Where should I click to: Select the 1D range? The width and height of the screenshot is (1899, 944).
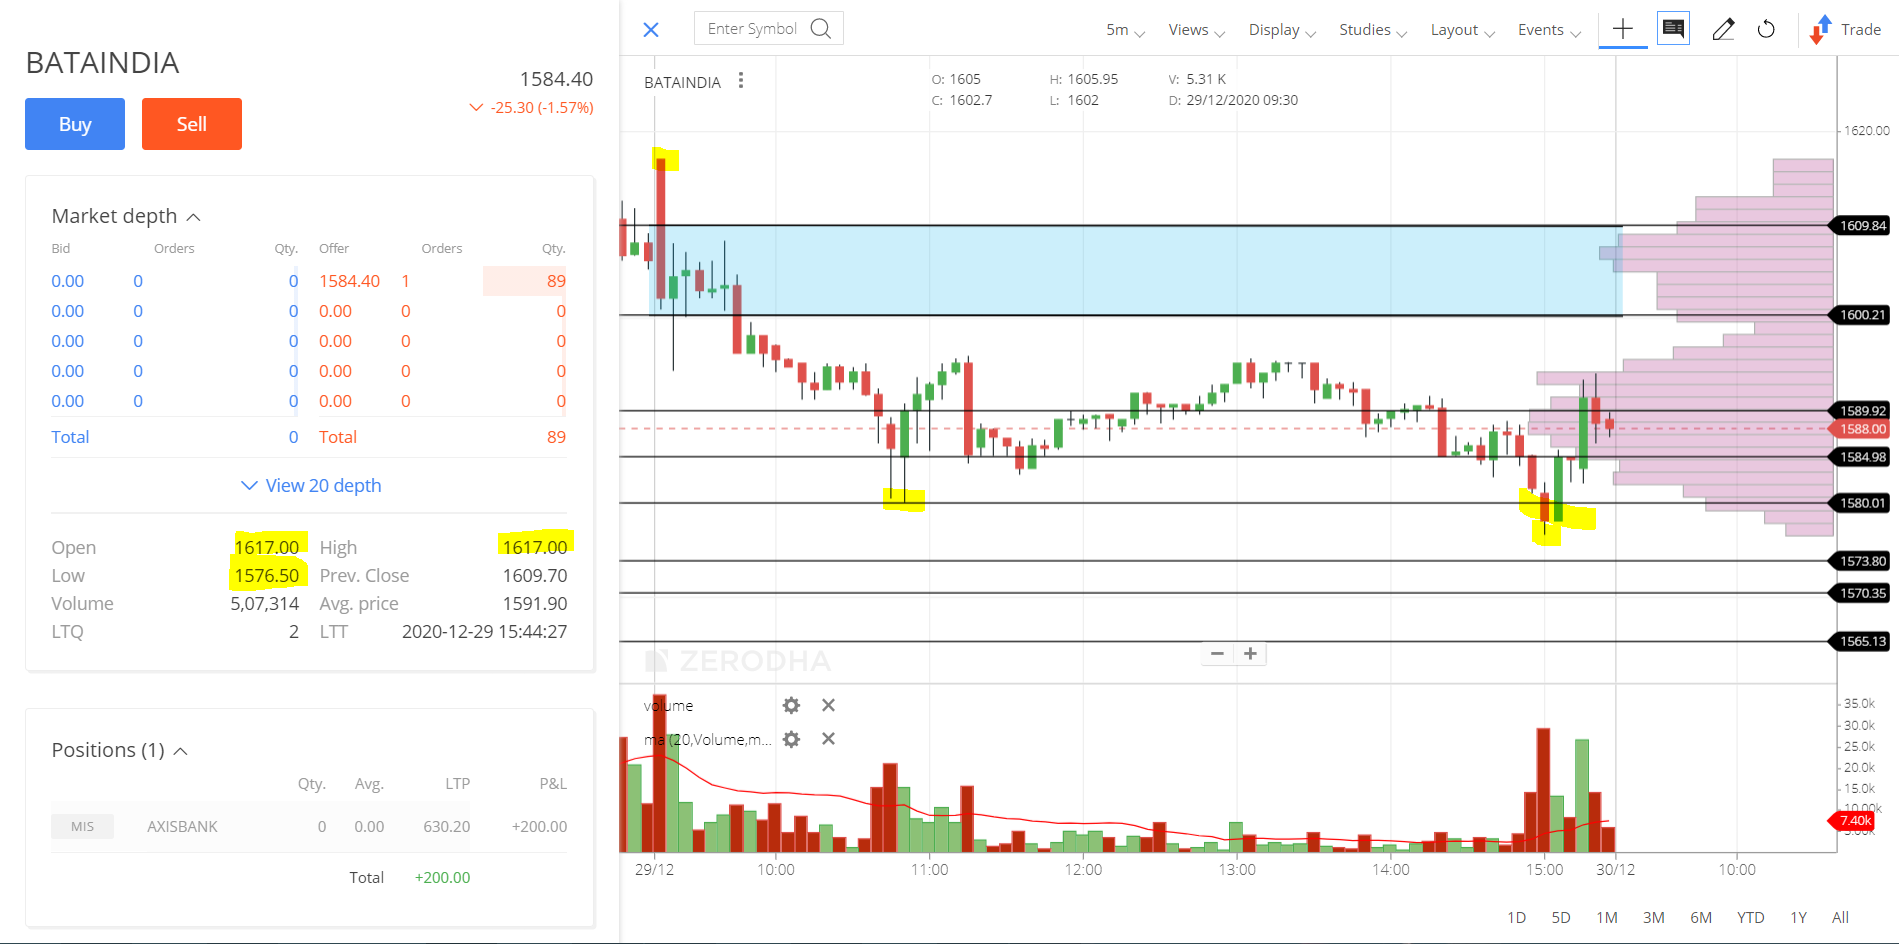[1517, 918]
